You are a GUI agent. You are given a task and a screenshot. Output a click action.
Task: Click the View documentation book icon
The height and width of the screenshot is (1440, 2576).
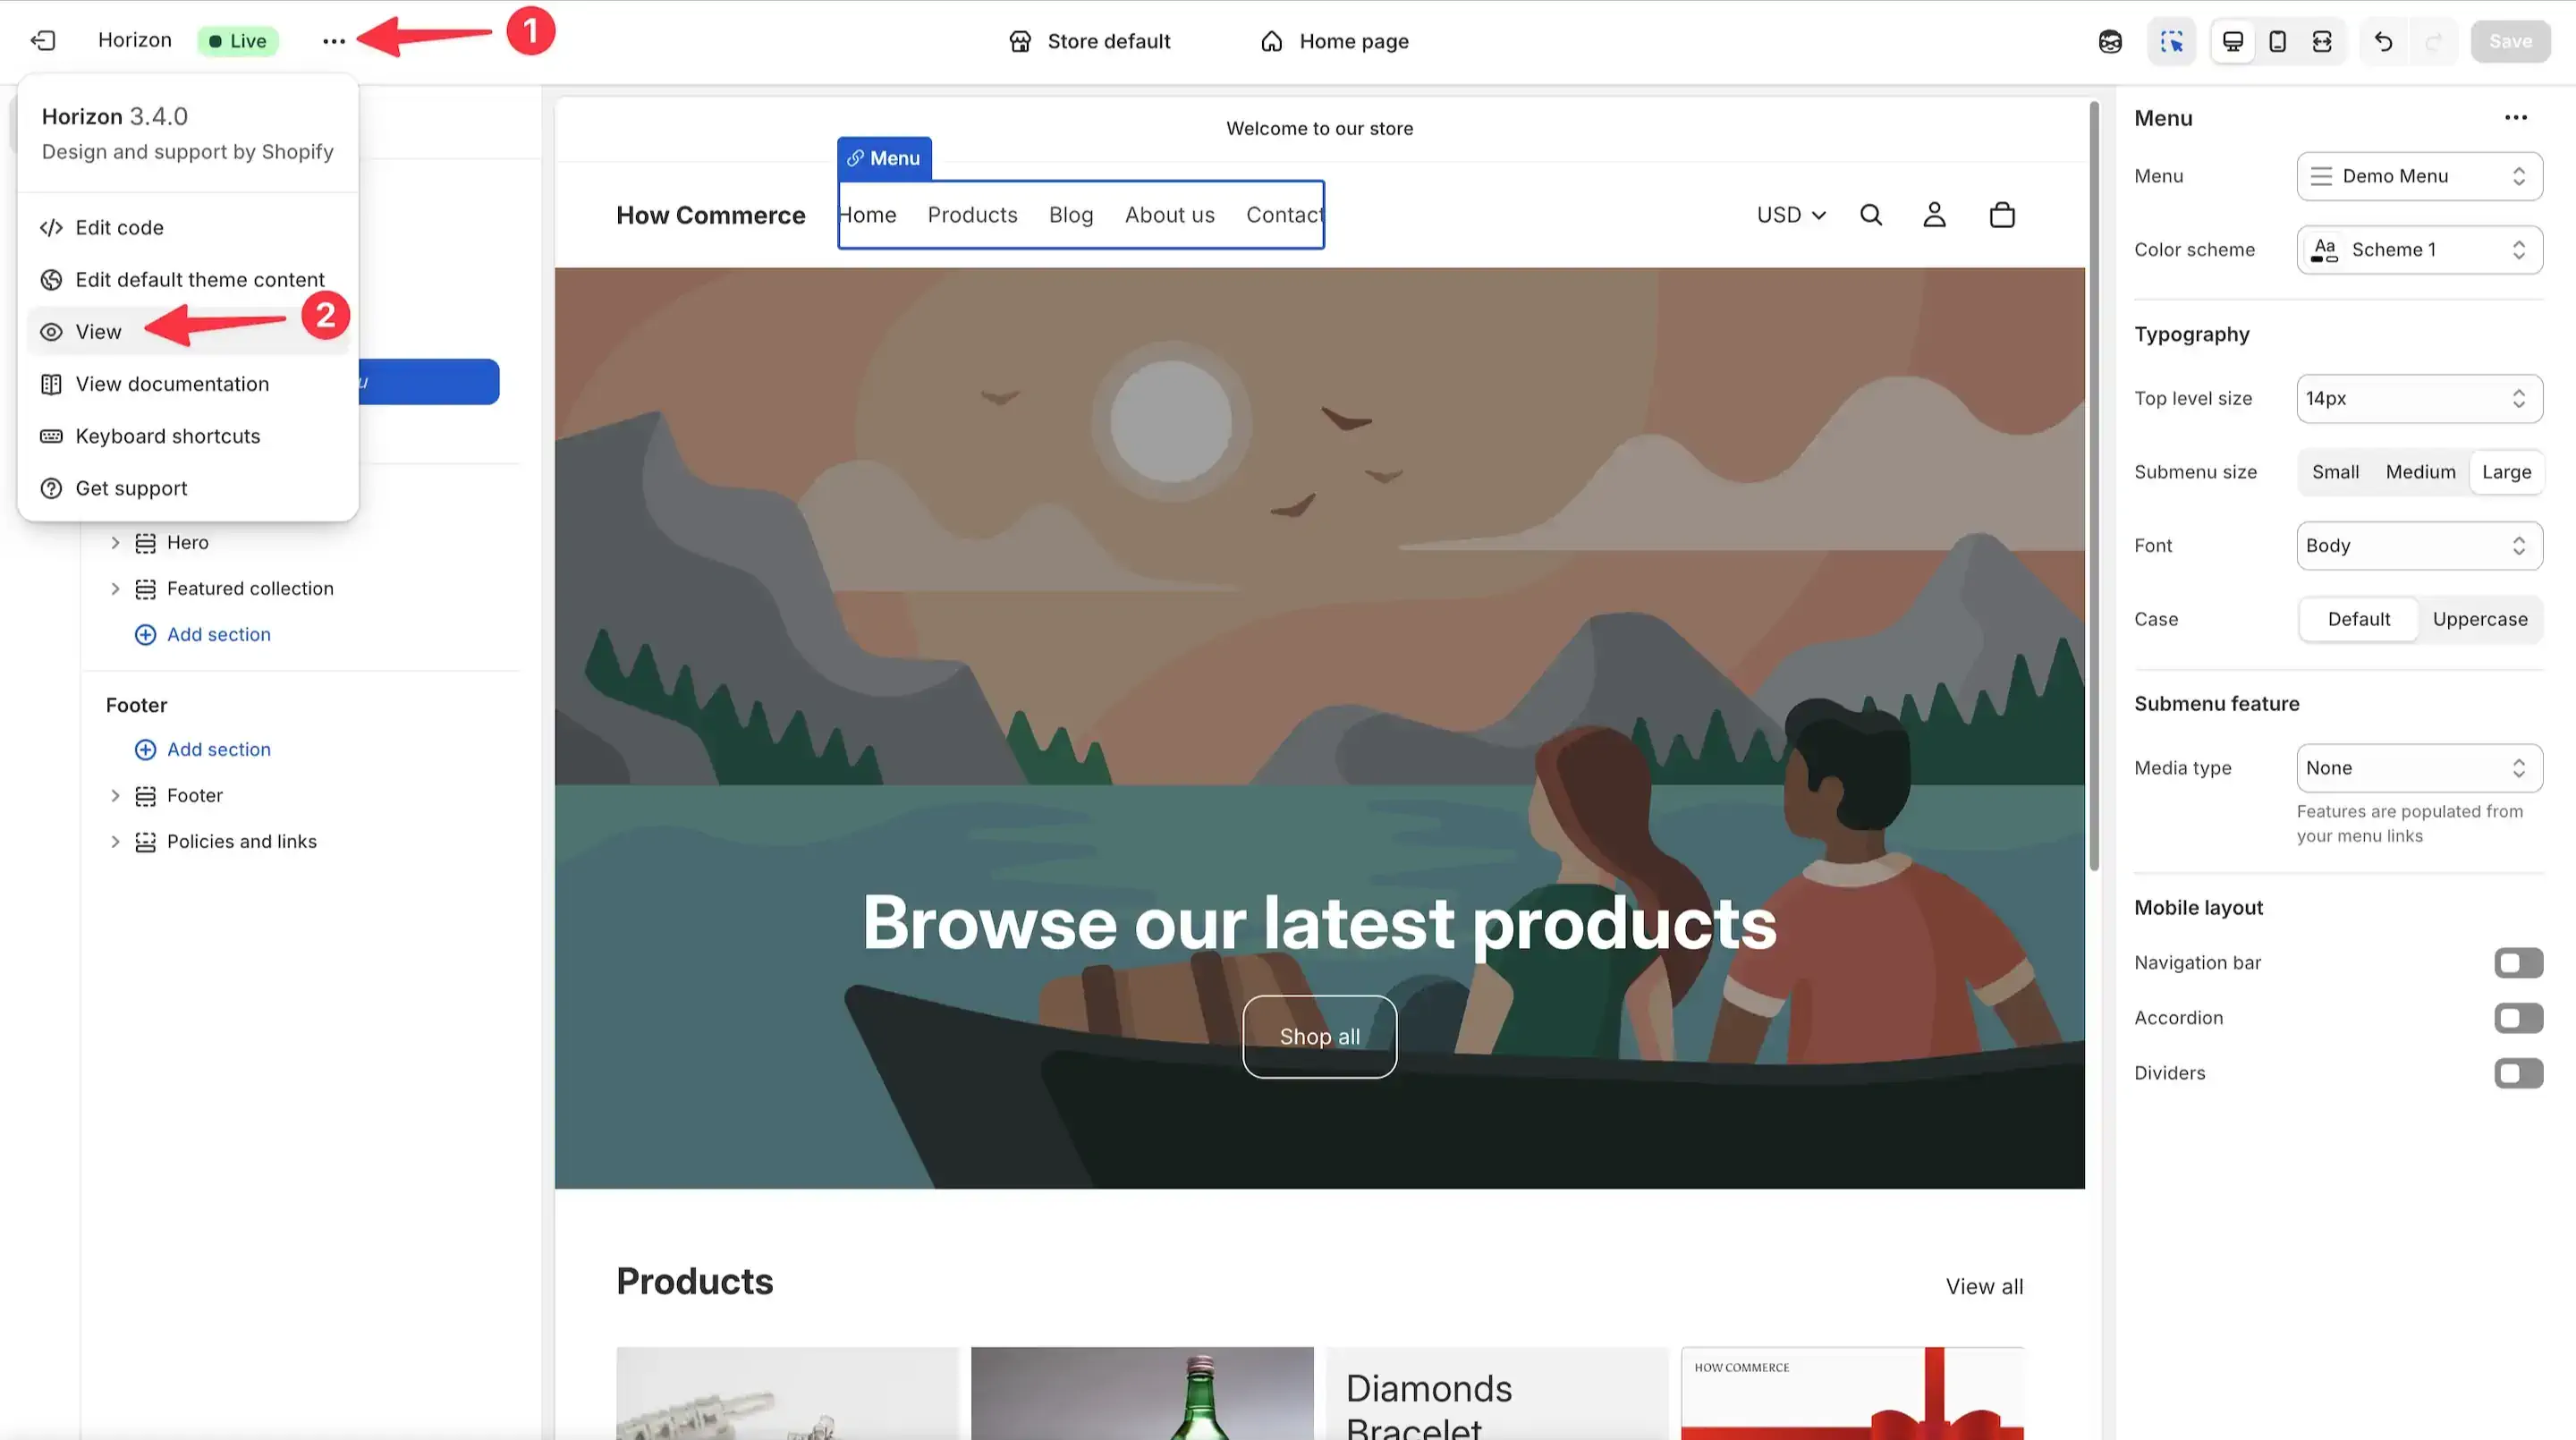click(51, 385)
